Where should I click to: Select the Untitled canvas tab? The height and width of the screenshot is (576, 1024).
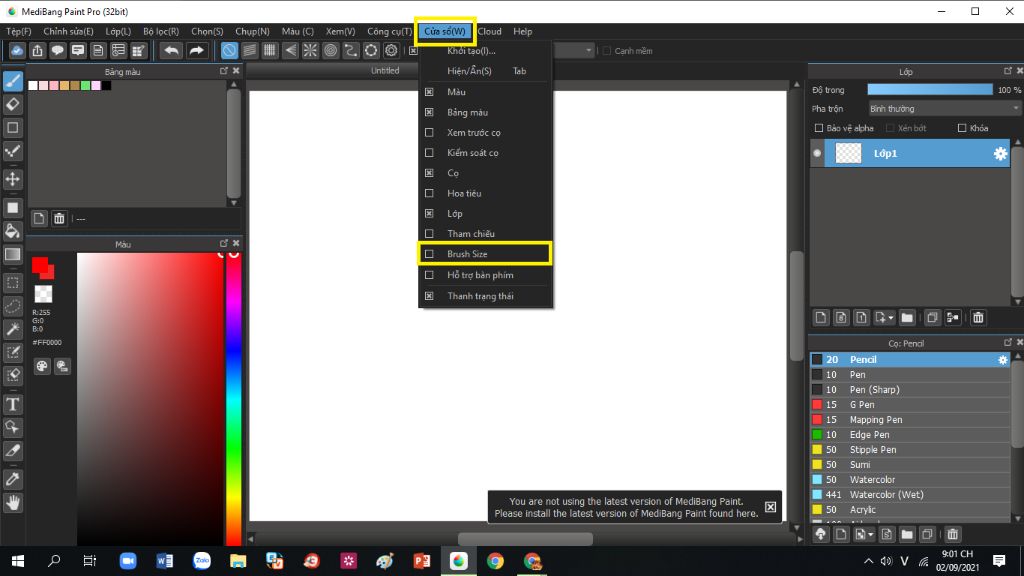point(385,71)
